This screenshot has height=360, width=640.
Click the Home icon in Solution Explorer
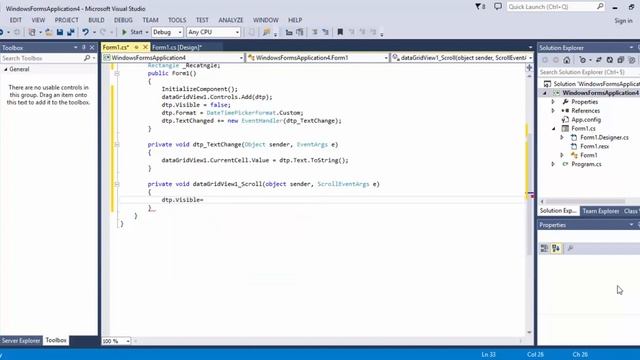(567, 60)
